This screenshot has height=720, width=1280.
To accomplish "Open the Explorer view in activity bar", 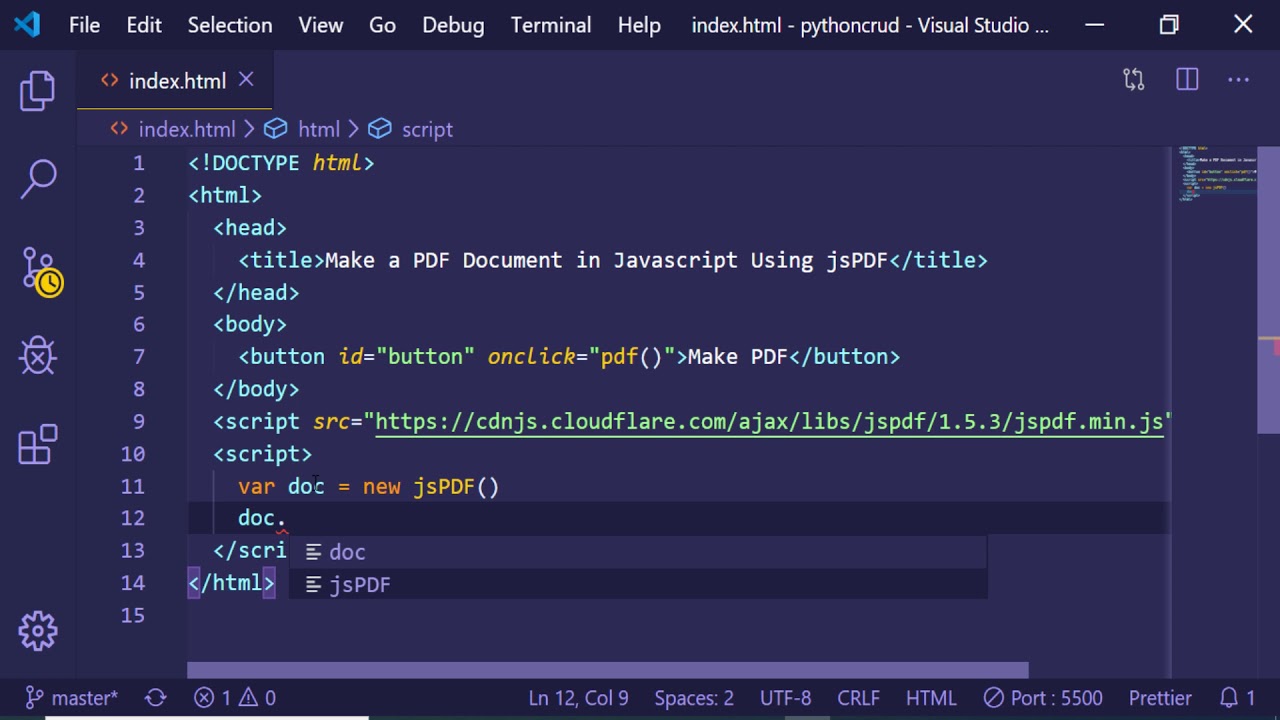I will pos(38,91).
